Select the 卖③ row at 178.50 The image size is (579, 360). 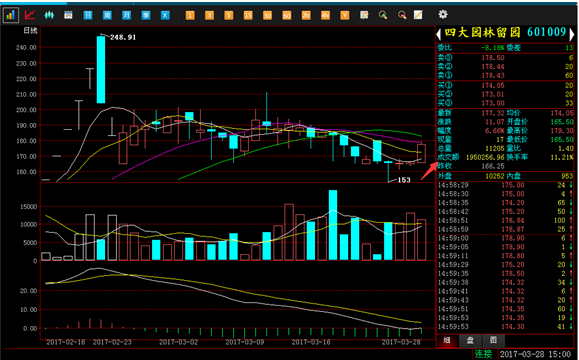tap(505, 58)
